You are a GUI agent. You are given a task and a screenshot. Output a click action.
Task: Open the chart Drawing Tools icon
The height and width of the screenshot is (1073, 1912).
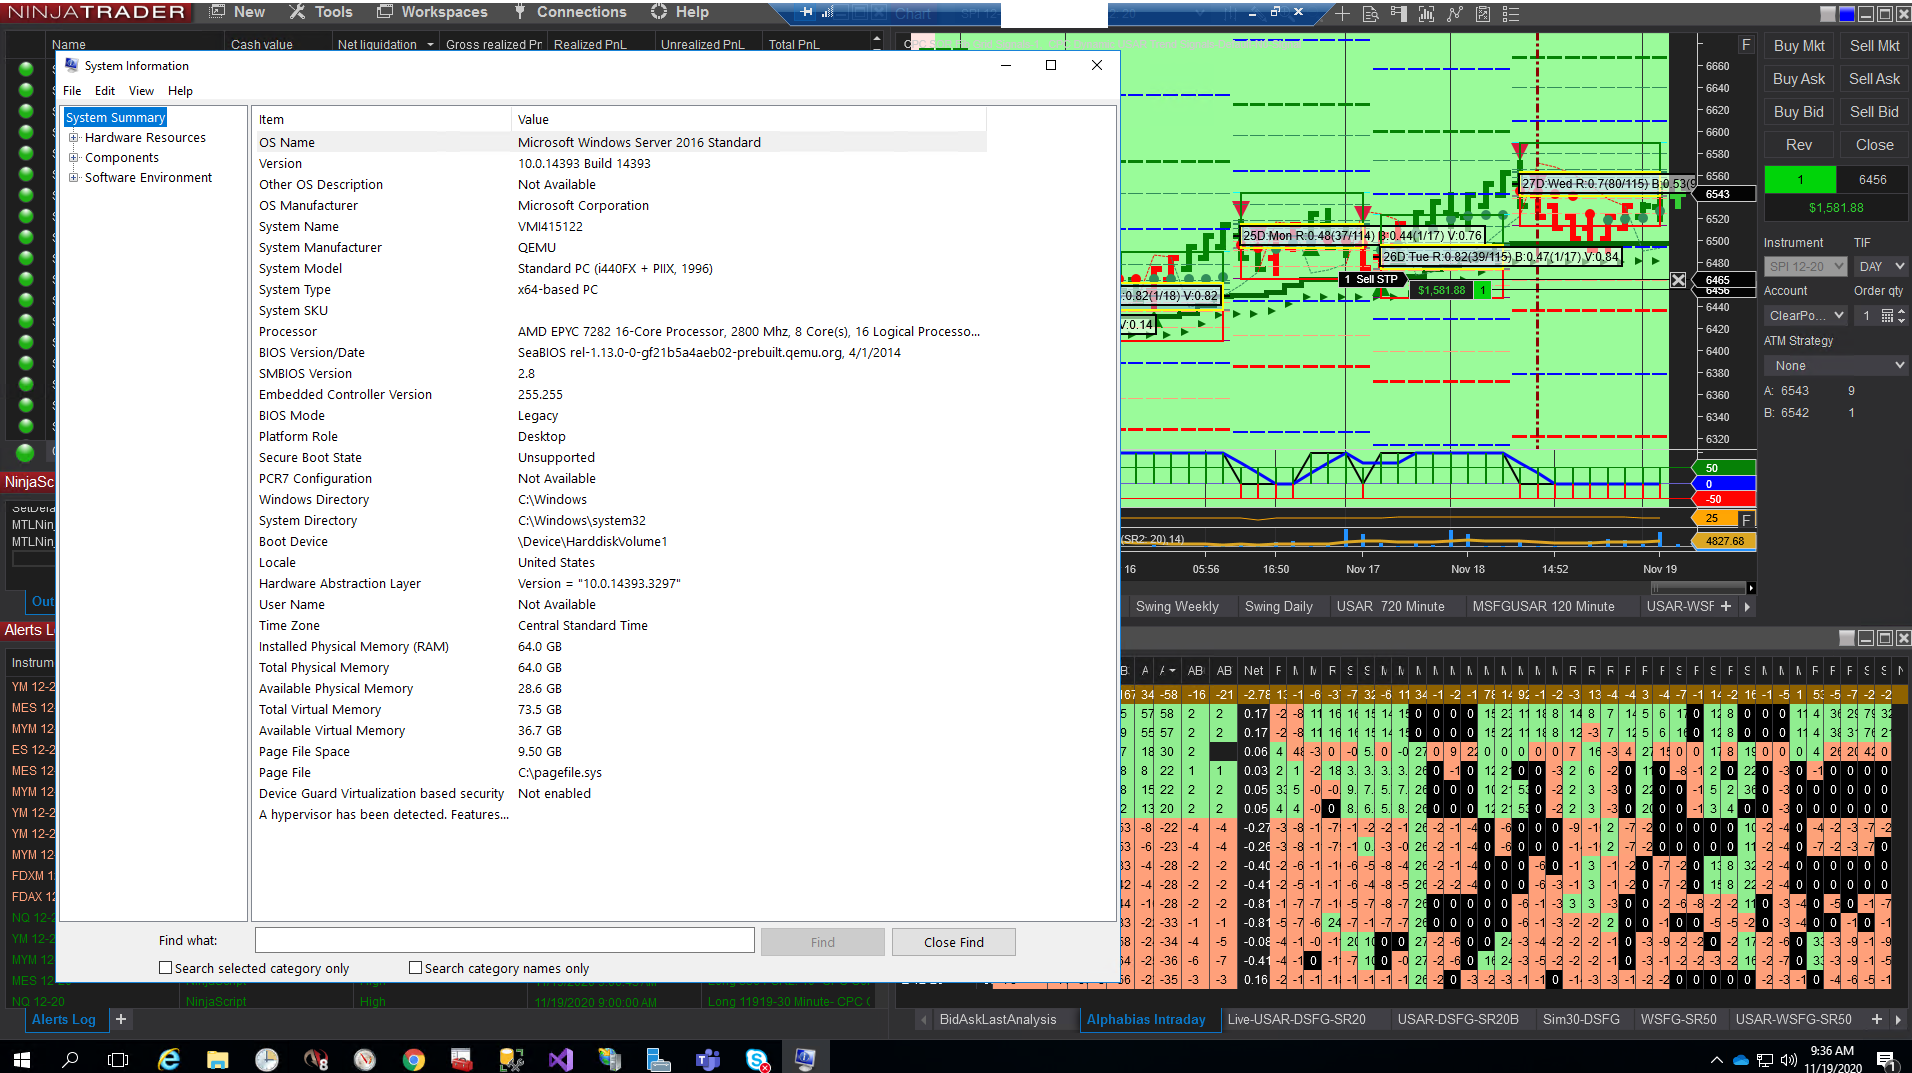click(1454, 14)
